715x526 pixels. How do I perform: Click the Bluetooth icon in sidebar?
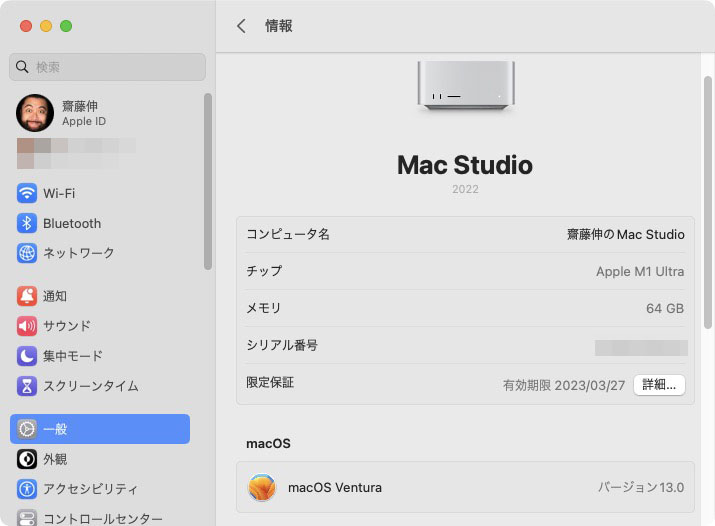click(27, 223)
